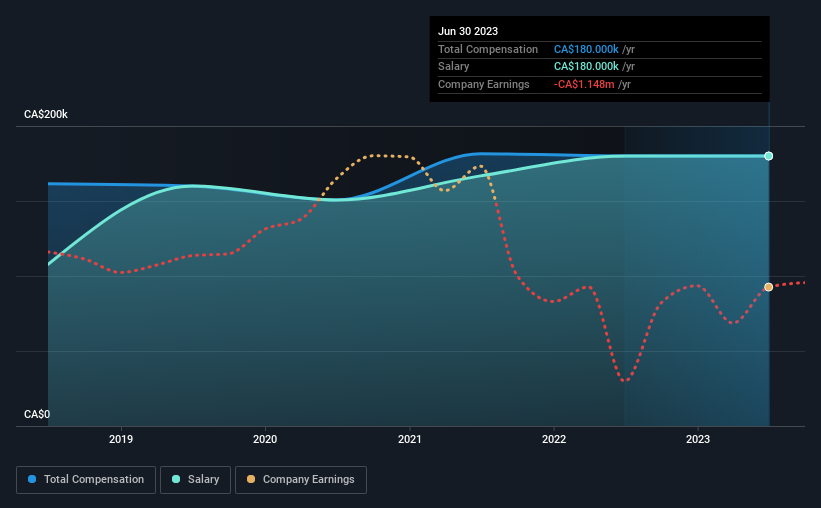Click the 2021 x-axis label

pyautogui.click(x=409, y=439)
